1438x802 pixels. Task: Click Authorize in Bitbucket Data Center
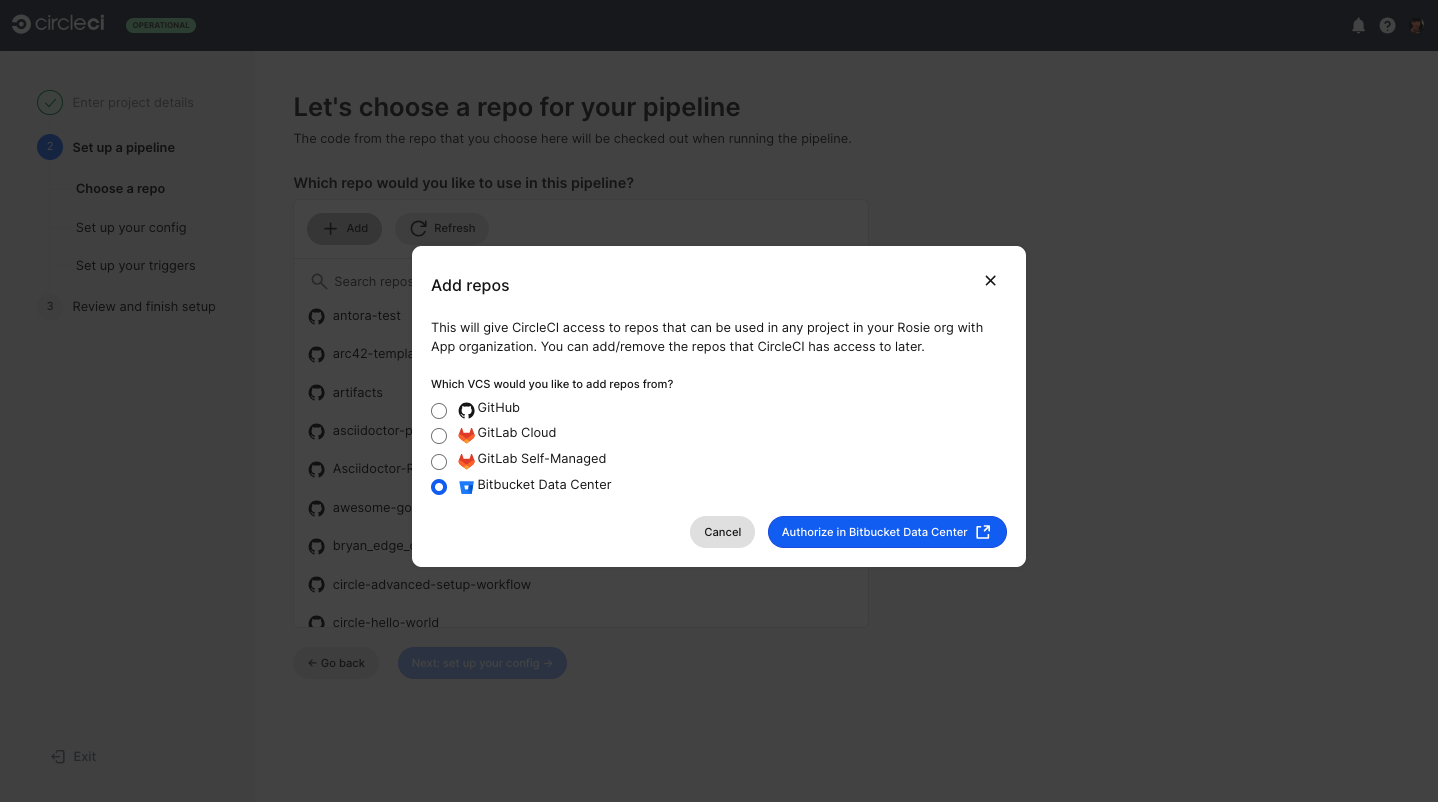coord(887,532)
